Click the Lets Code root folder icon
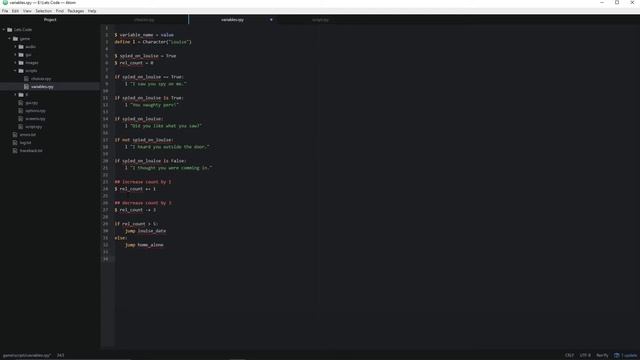 click(10, 30)
